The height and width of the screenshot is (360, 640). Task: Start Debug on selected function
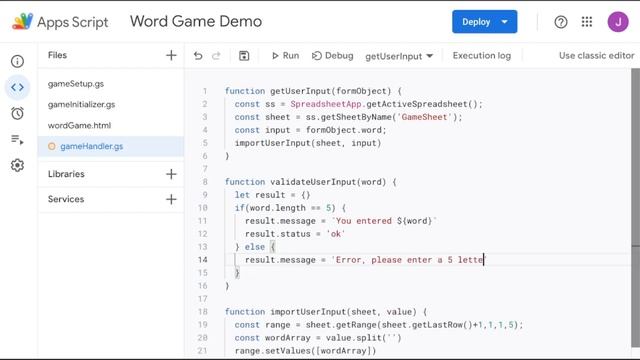(332, 56)
